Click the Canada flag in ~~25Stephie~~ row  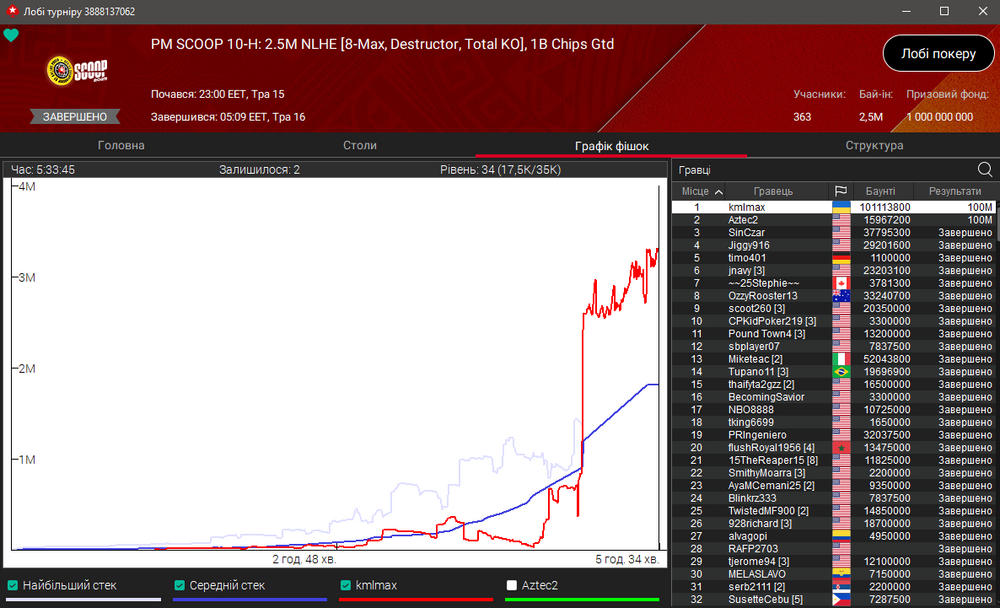point(841,283)
